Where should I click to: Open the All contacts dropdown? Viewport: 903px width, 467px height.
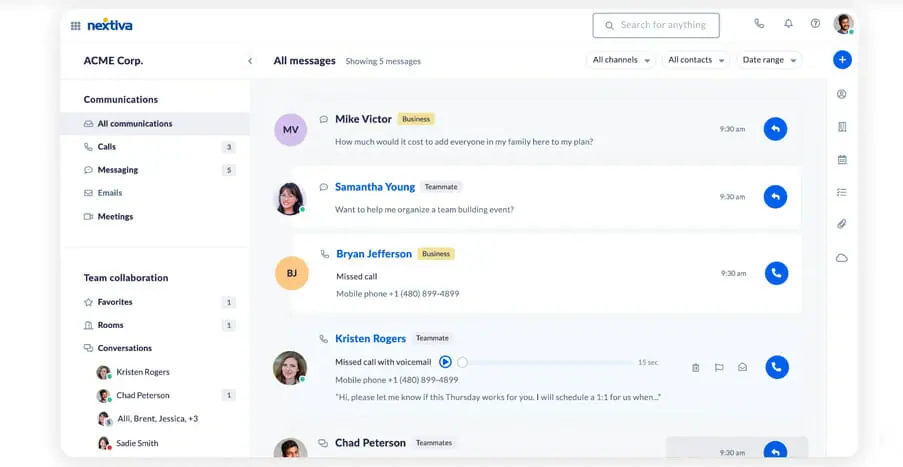pos(696,60)
